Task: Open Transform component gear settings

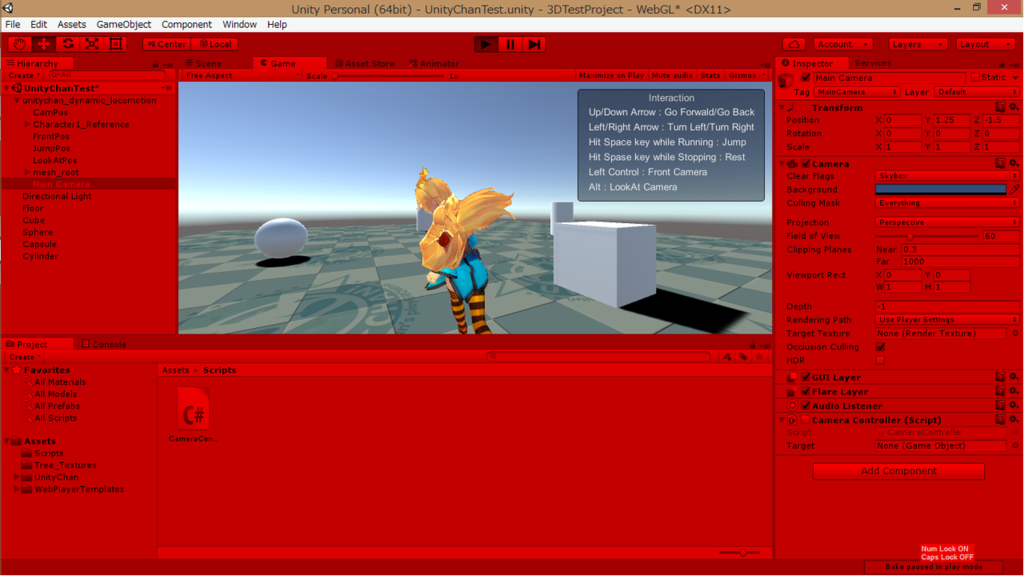Action: 1014,107
